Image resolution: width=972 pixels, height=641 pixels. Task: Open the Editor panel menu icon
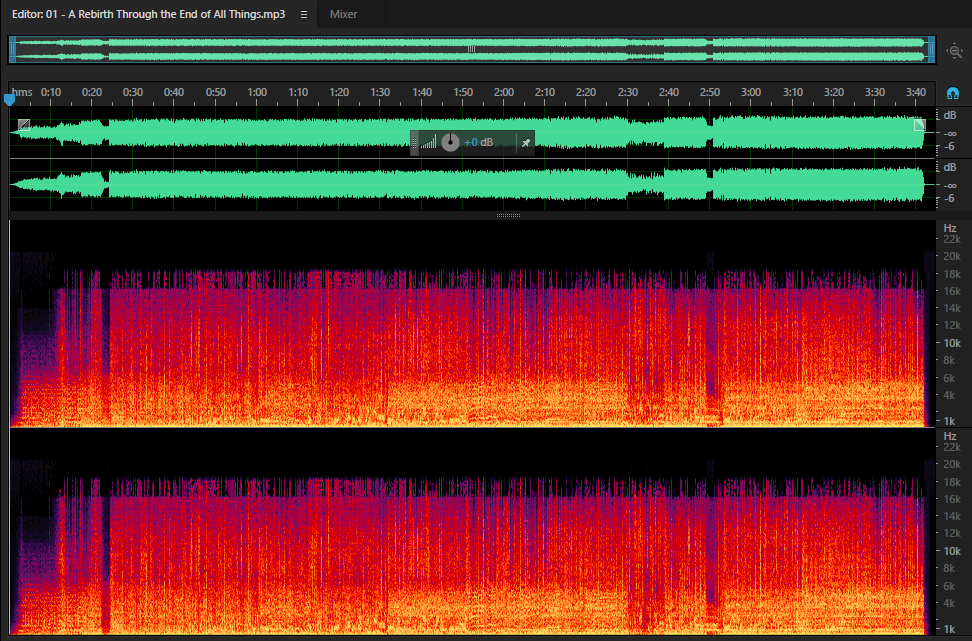(x=304, y=14)
